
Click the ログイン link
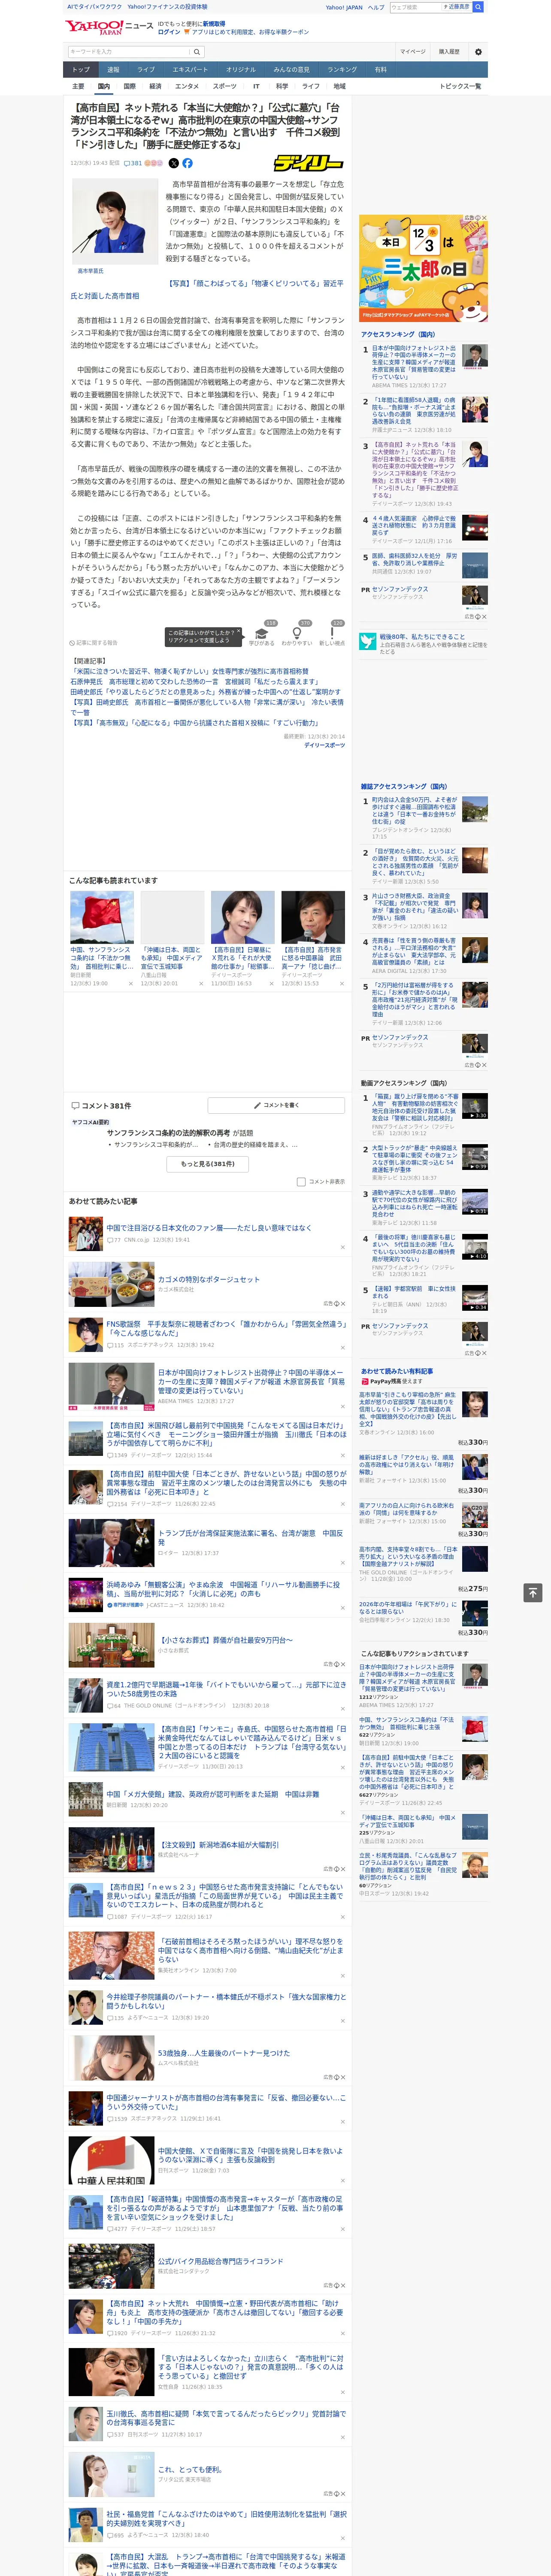click(x=169, y=32)
